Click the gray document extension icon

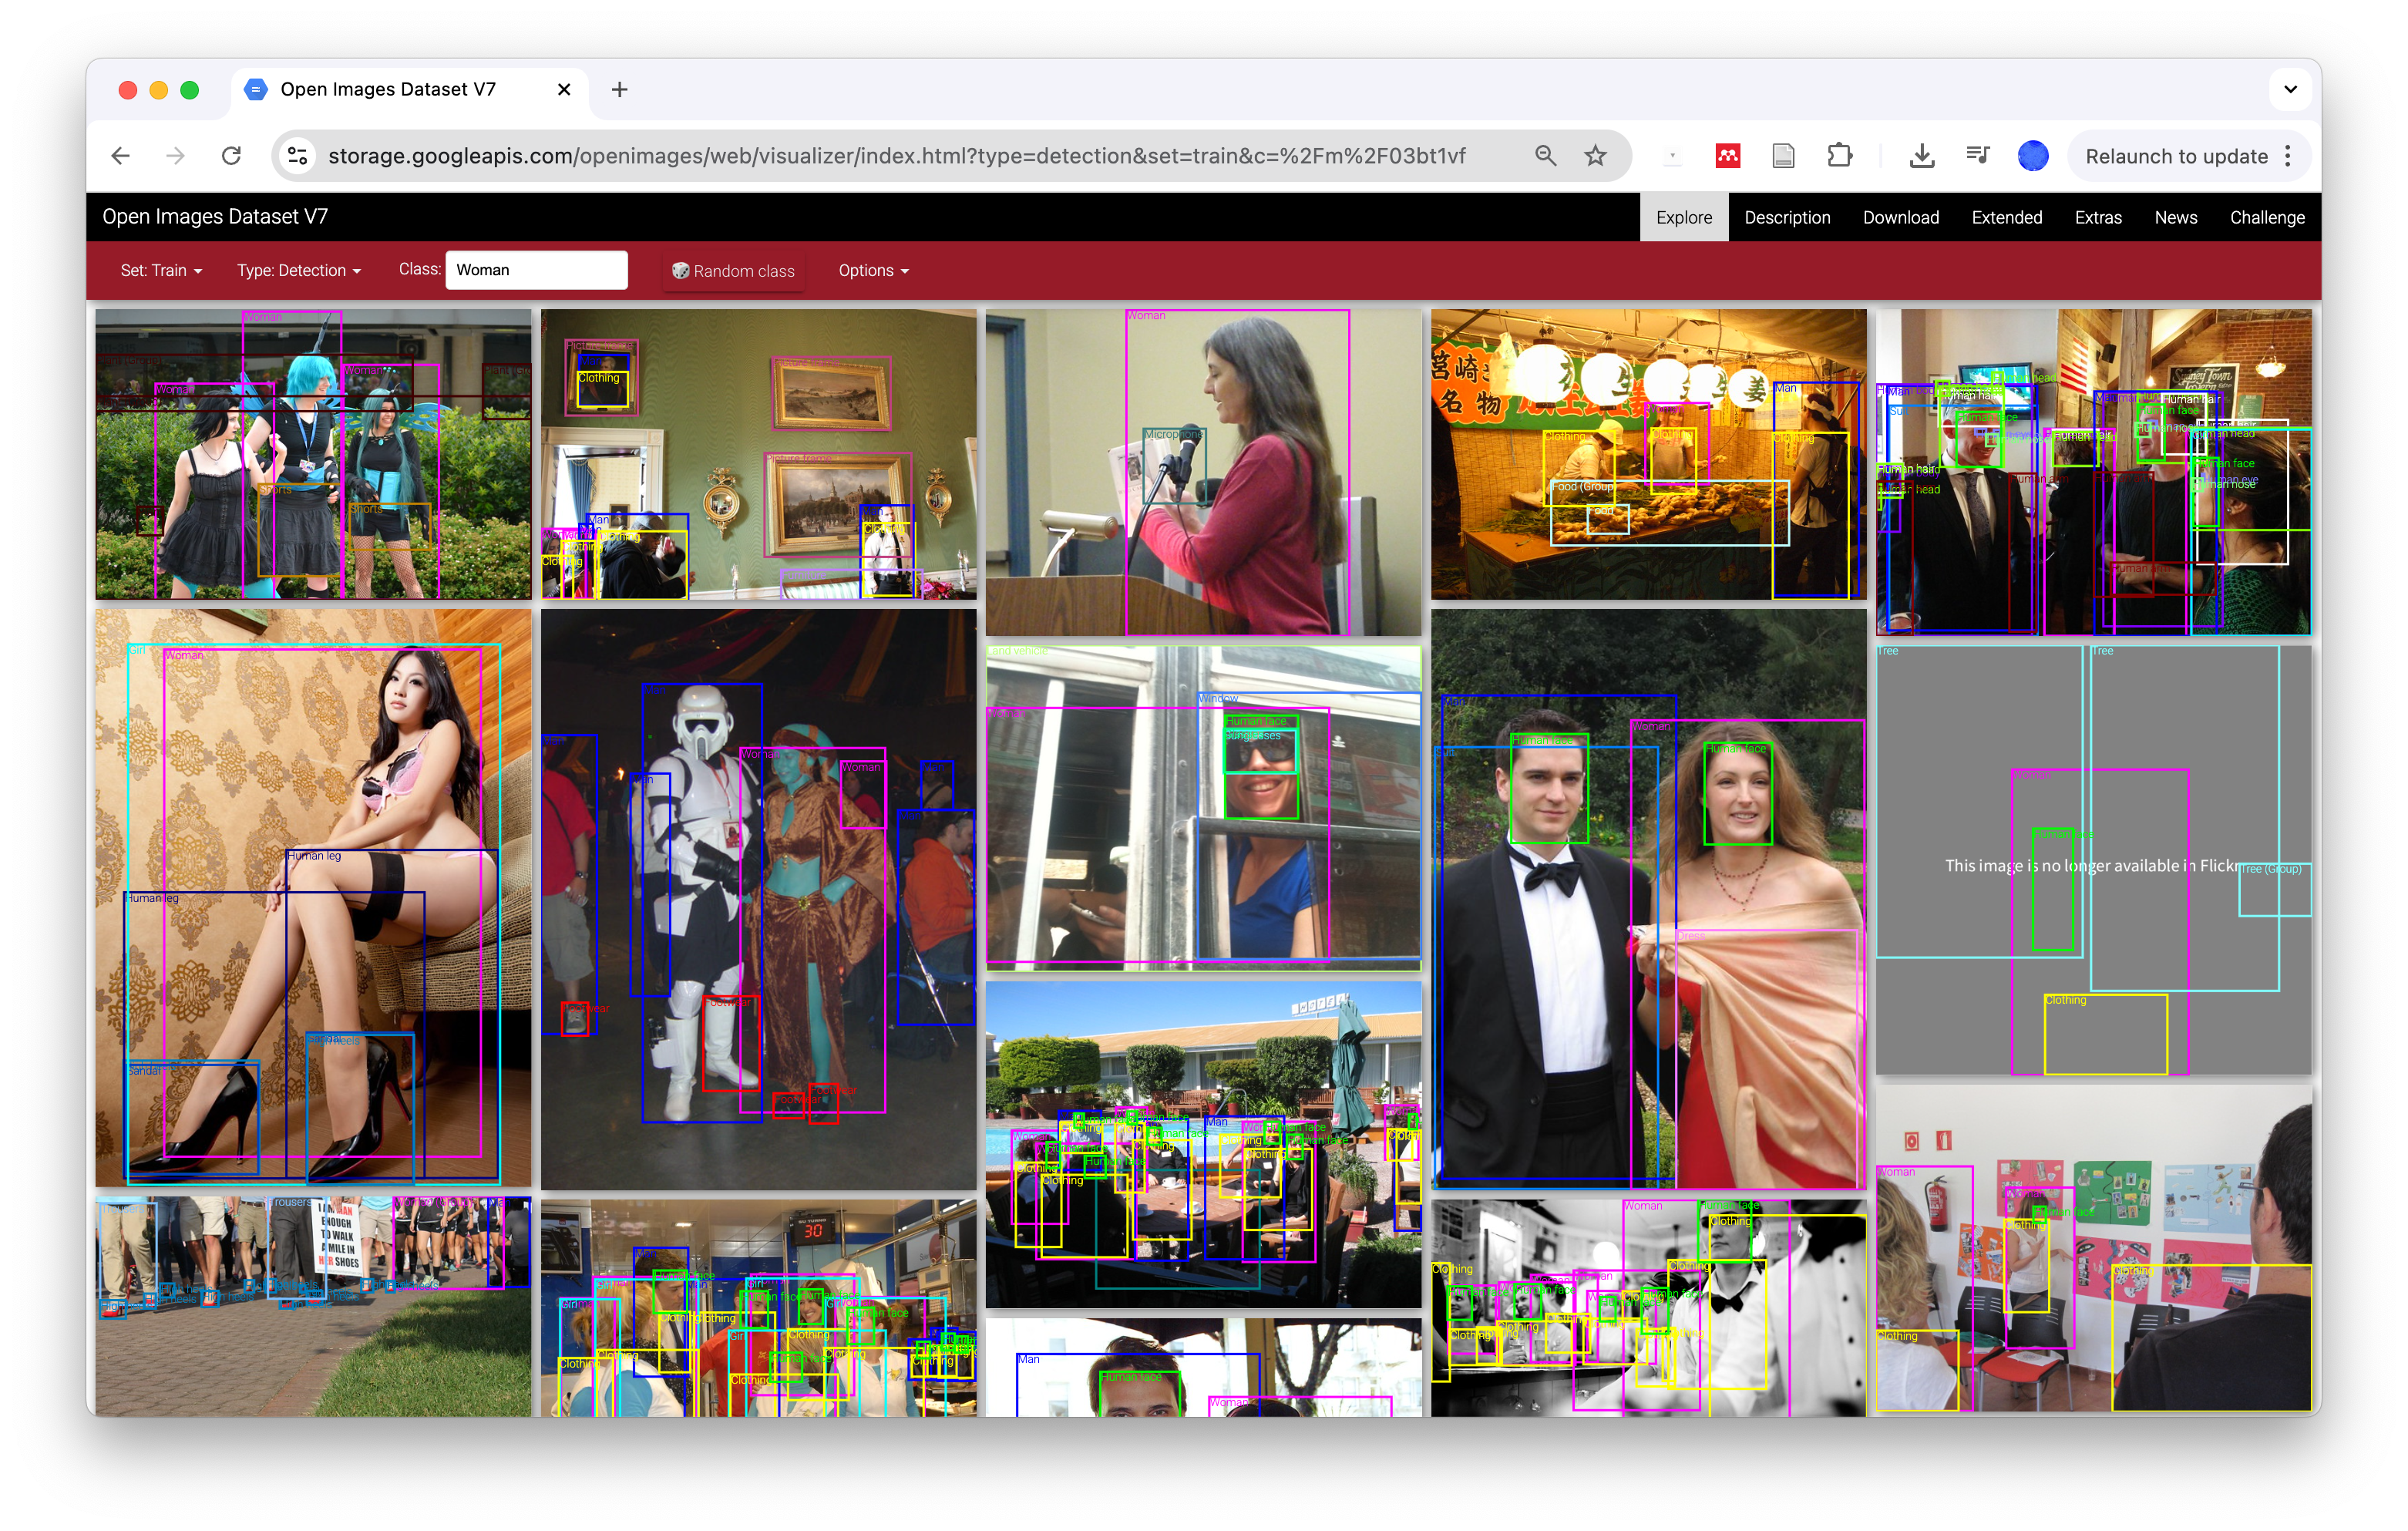1783,156
